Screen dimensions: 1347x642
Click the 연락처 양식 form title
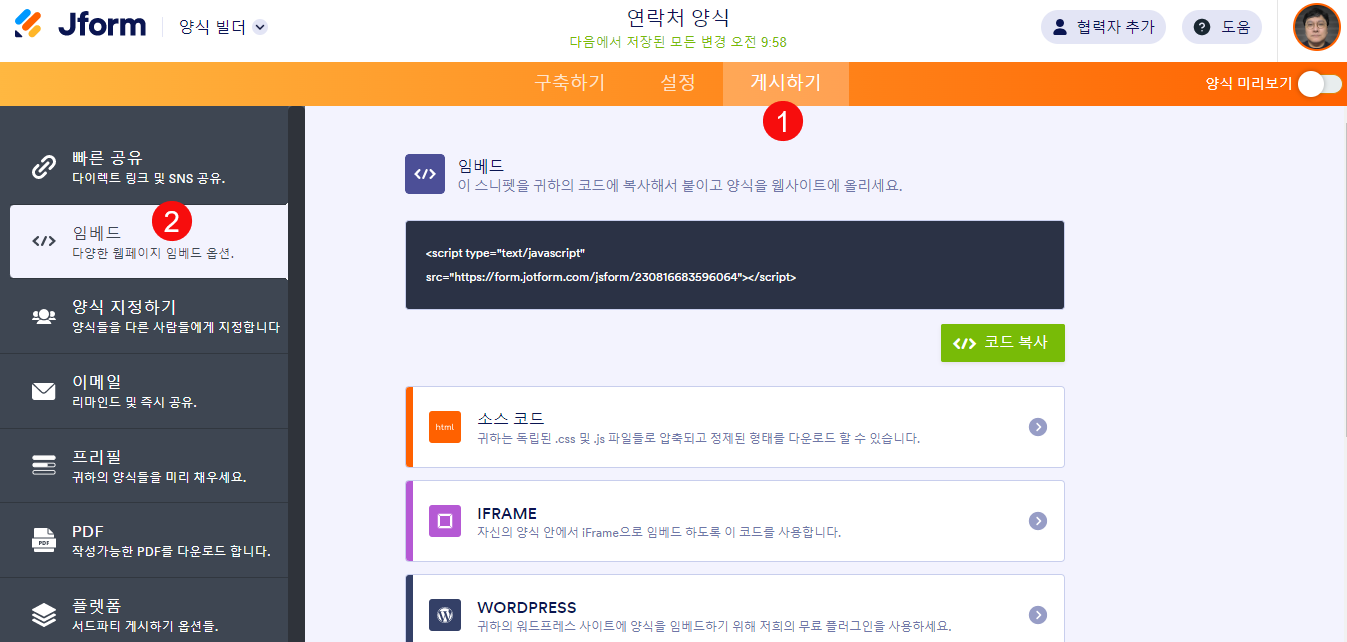coord(678,17)
